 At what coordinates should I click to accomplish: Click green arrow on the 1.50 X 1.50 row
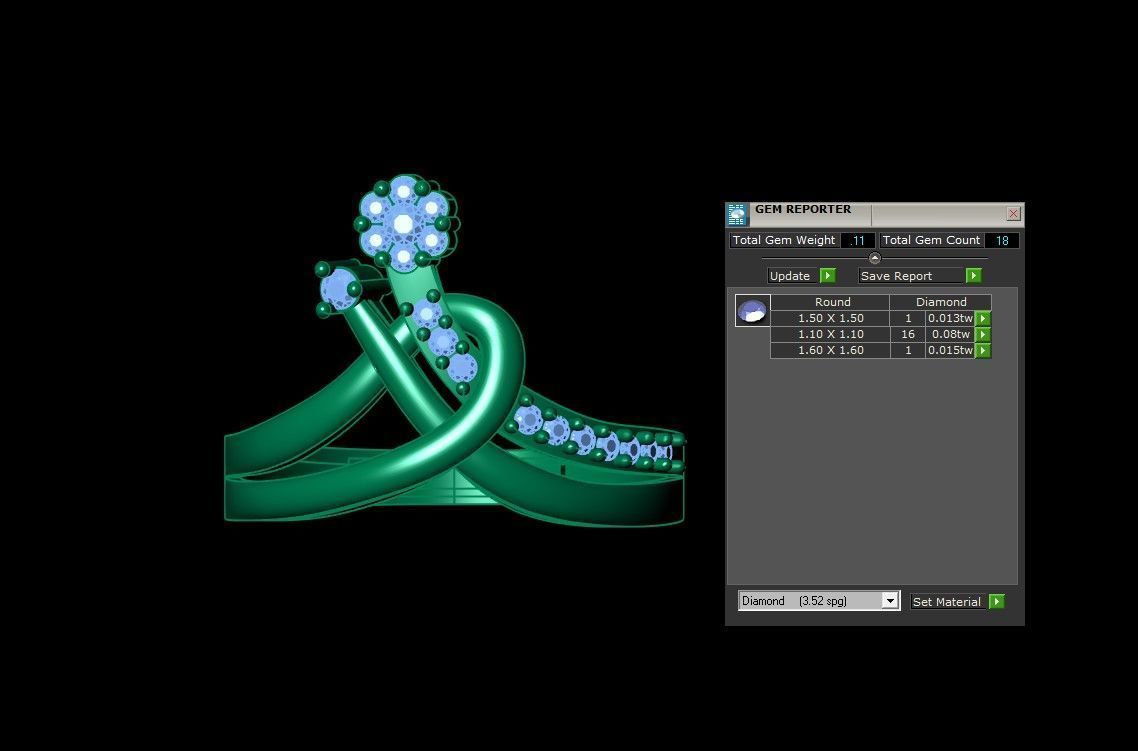point(983,319)
